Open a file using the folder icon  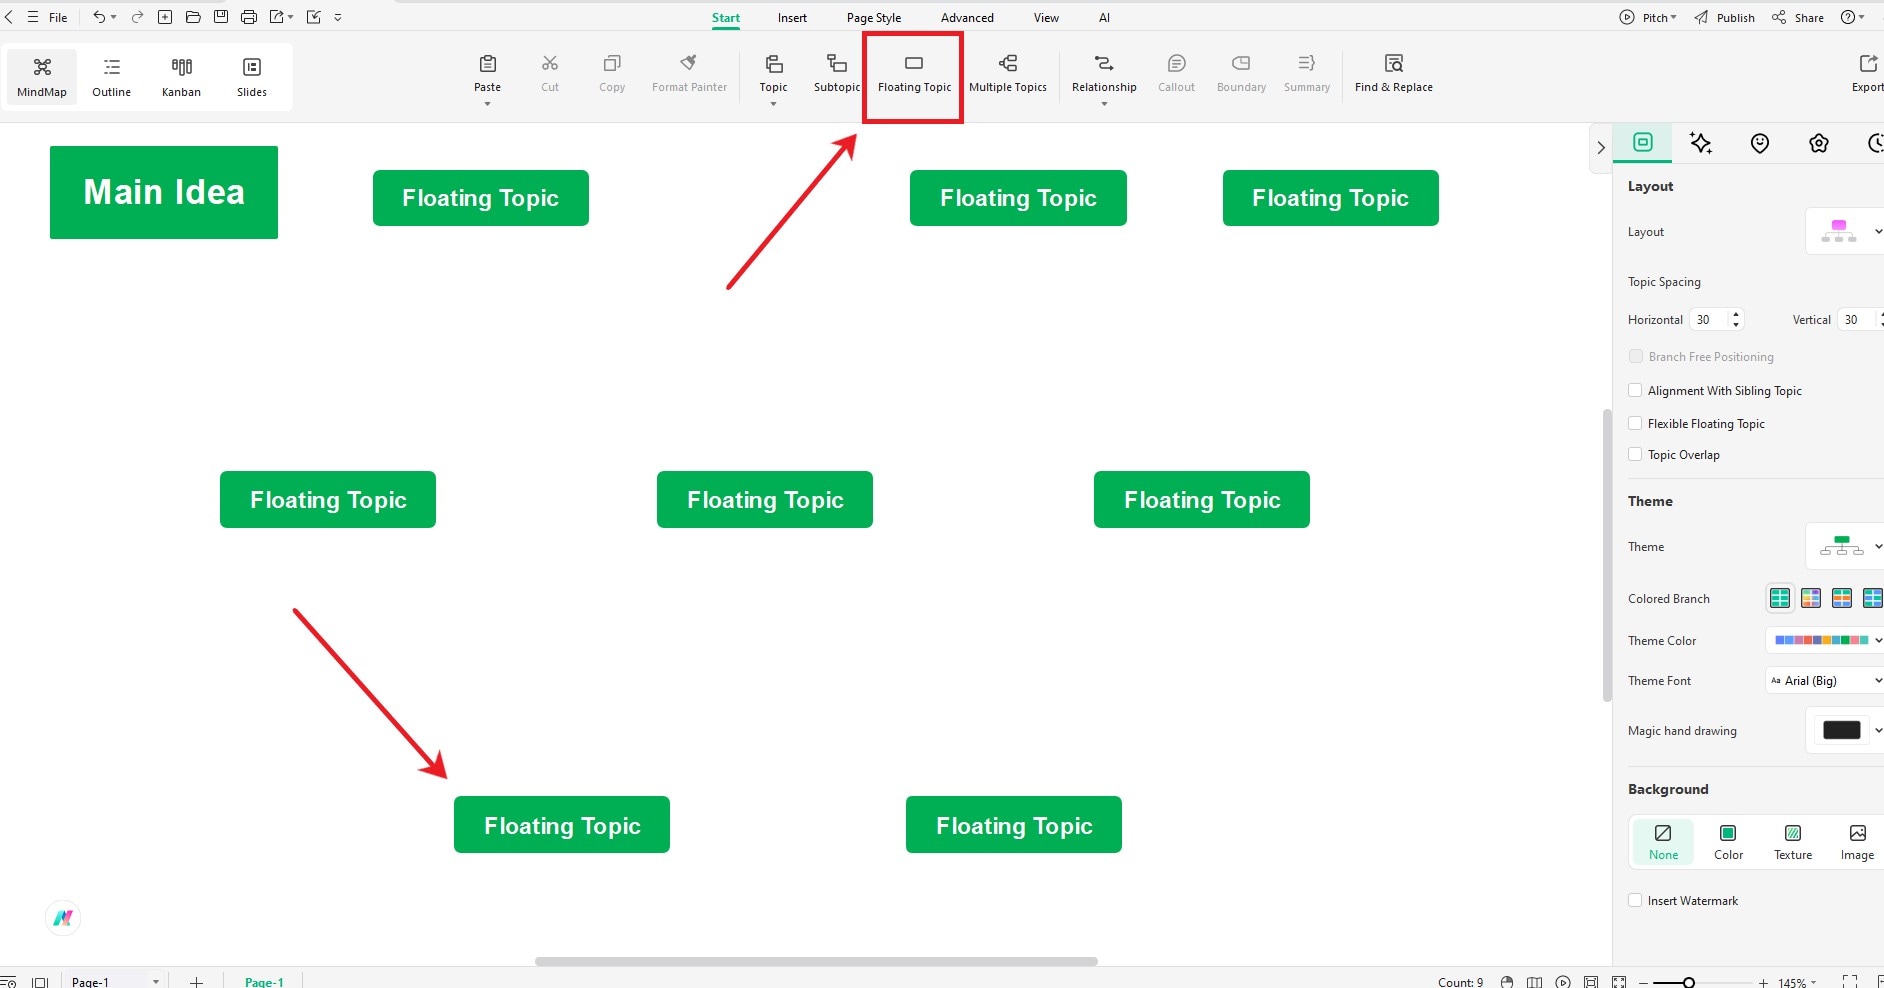(193, 17)
